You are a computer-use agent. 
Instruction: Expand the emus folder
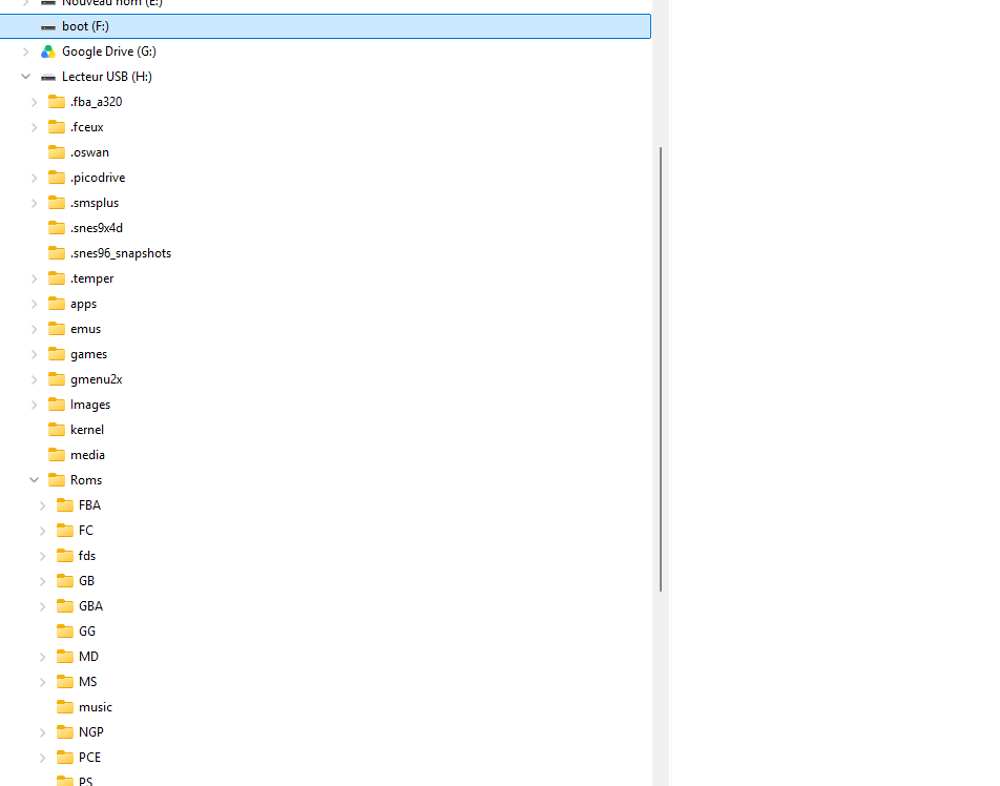[34, 329]
